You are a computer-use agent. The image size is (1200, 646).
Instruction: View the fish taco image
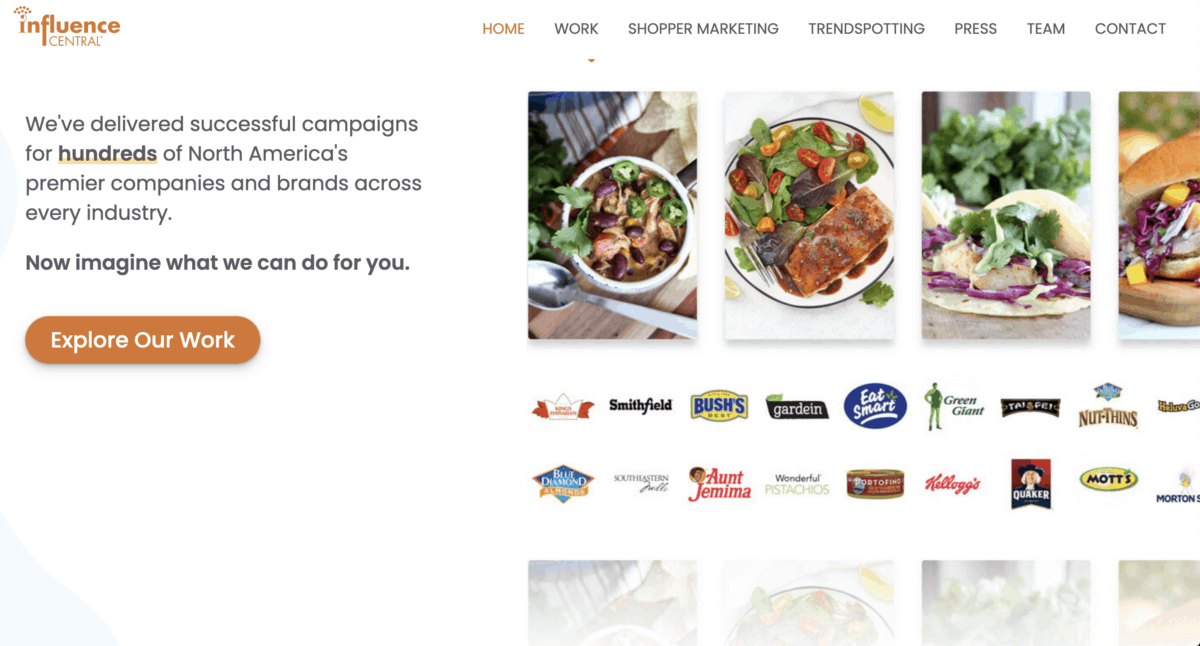[1006, 215]
